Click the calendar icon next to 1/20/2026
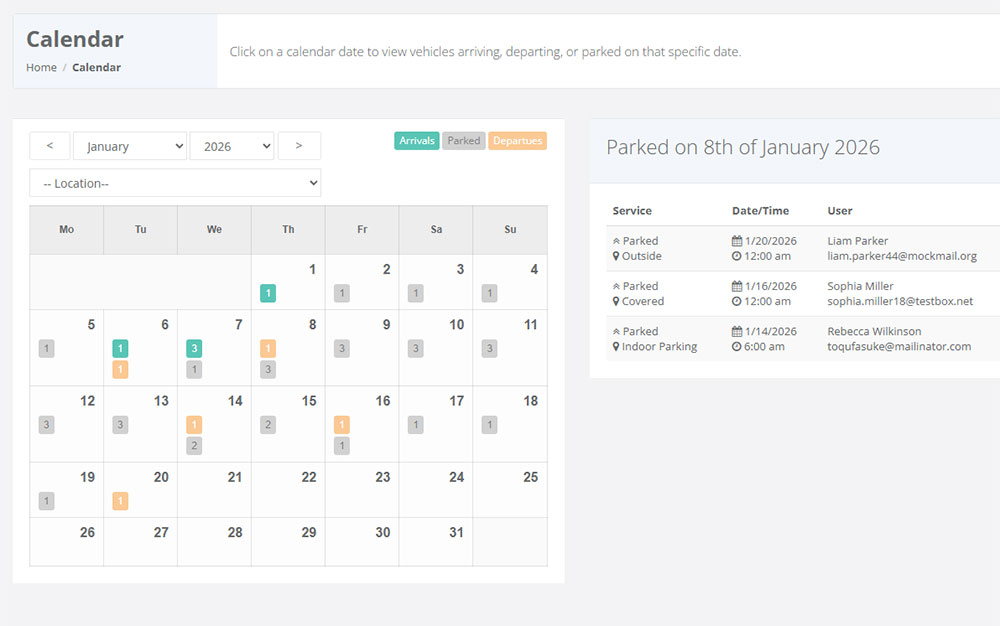This screenshot has height=626, width=1000. (x=735, y=240)
